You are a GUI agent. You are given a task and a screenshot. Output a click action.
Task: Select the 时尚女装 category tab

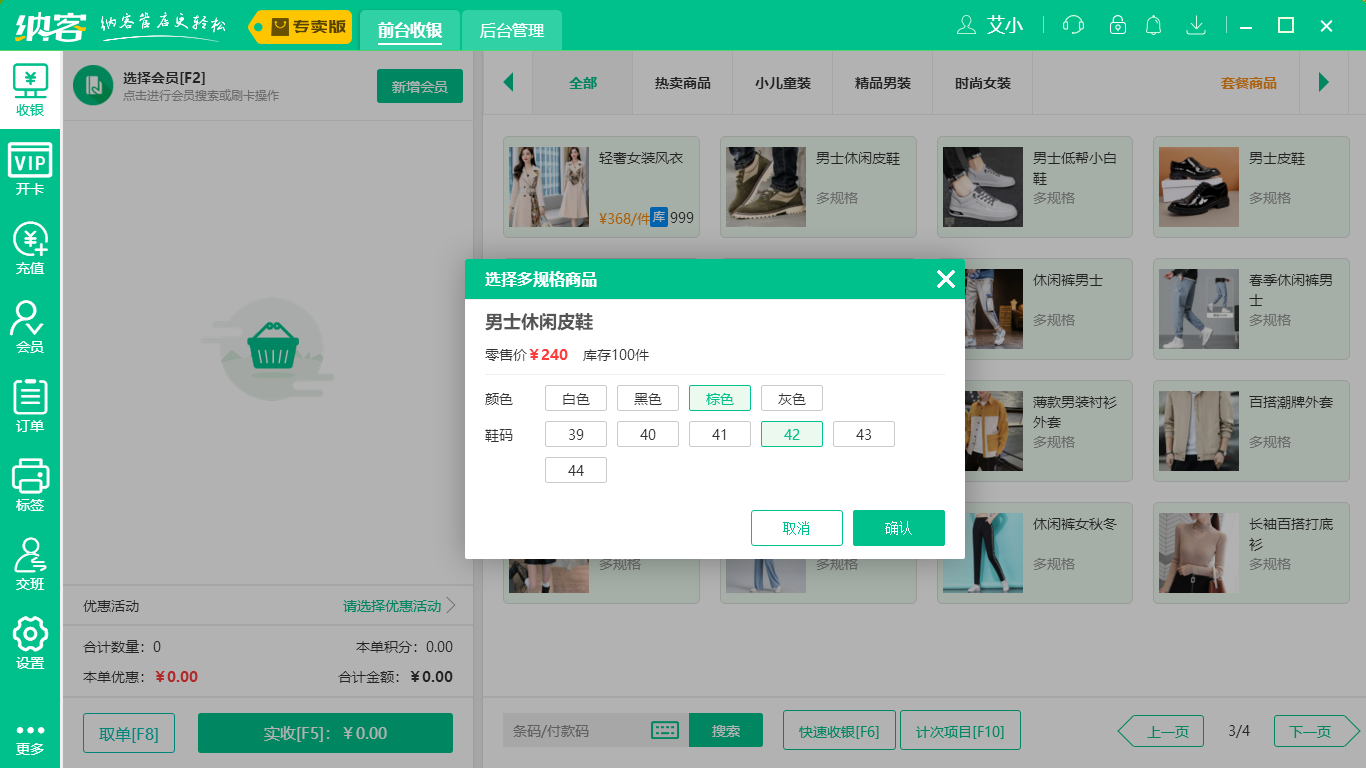click(983, 83)
